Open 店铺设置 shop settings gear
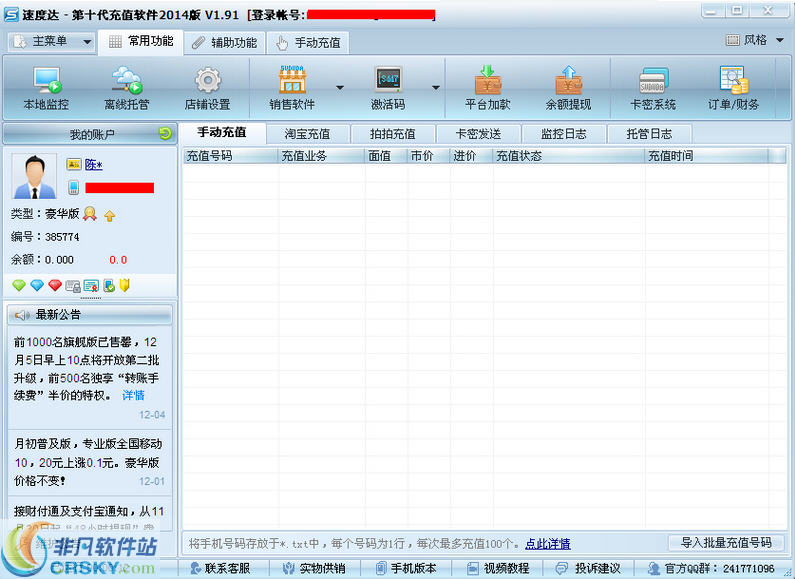 207,88
